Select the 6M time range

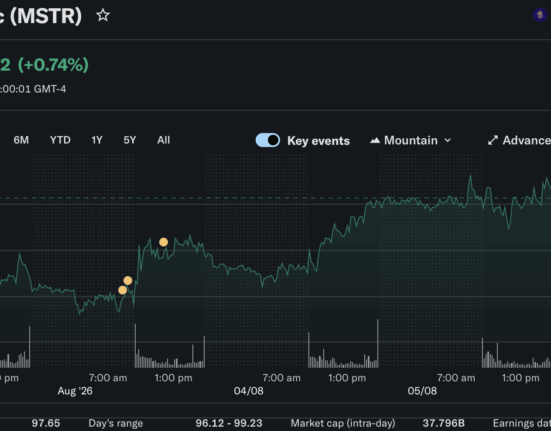coord(21,140)
